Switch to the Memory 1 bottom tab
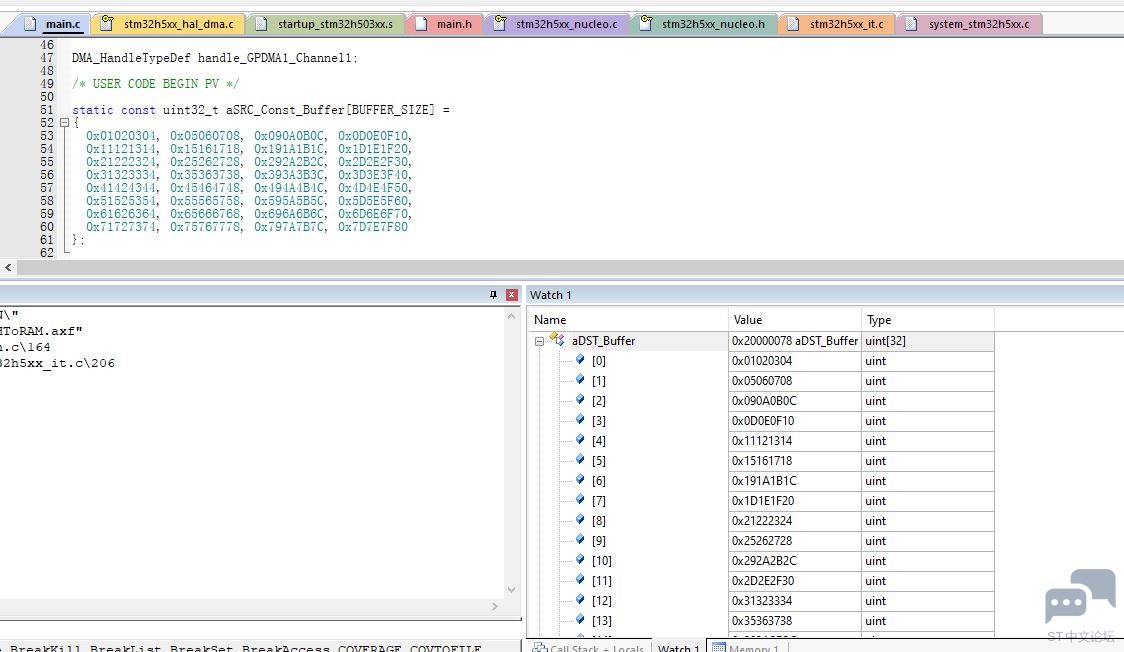This screenshot has height=652, width=1124. tap(746, 646)
